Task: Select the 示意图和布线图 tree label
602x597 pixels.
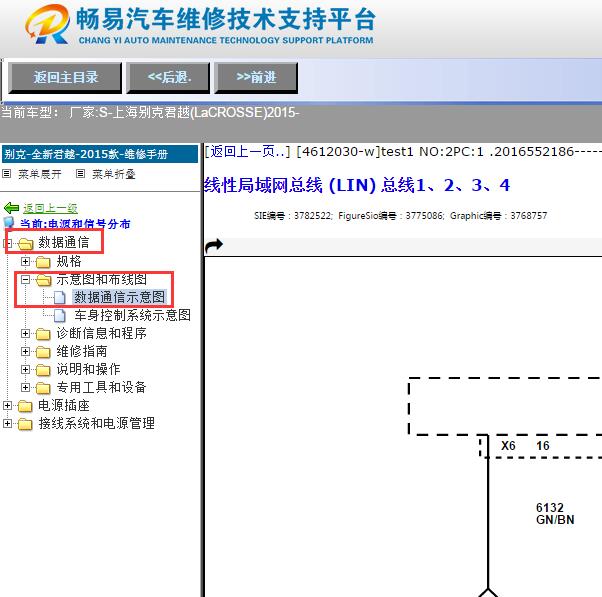Action: [101, 279]
